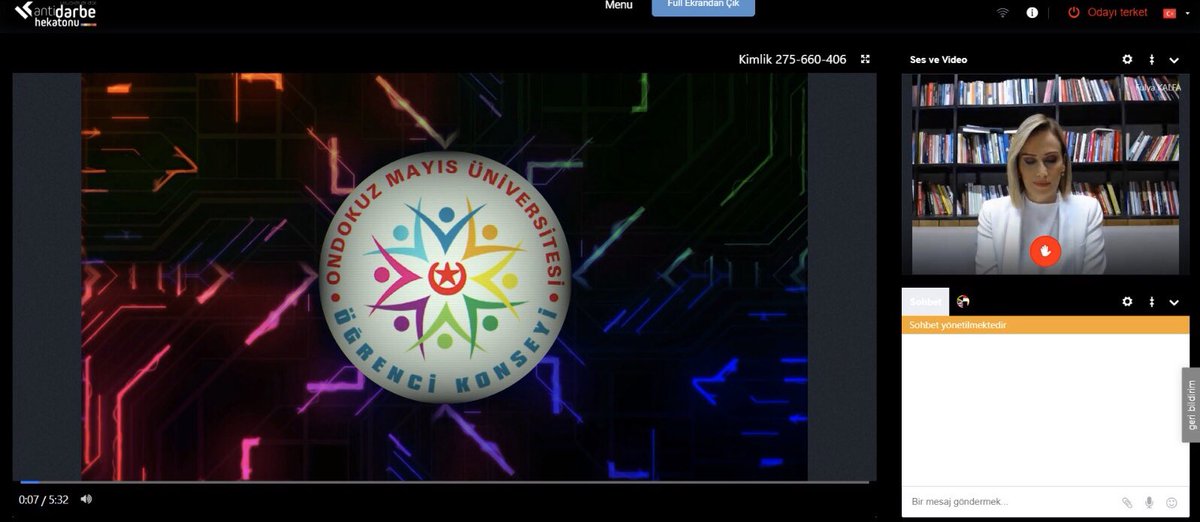Open the antidarbe hekatonu logo
This screenshot has width=1200, height=522.
click(56, 13)
